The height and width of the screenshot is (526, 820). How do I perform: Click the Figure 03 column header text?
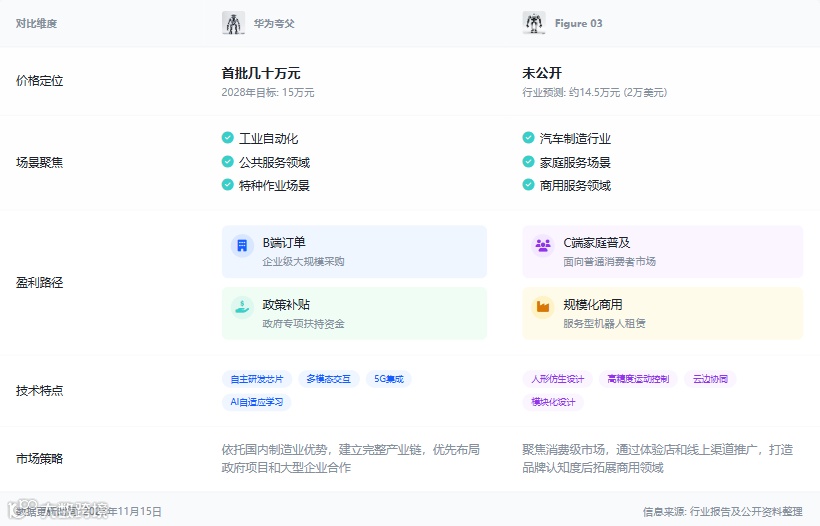pos(578,24)
